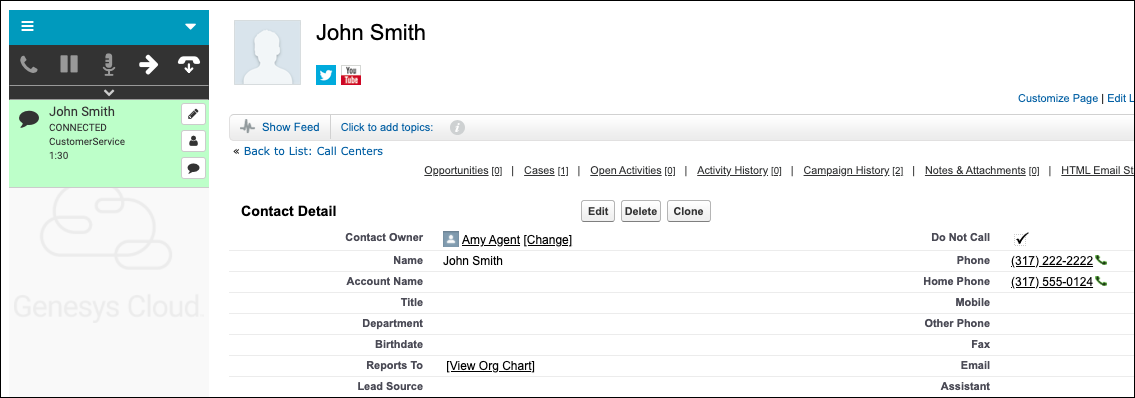Expand call controls with down chevron
Screen dimensions: 1135x398
click(109, 93)
